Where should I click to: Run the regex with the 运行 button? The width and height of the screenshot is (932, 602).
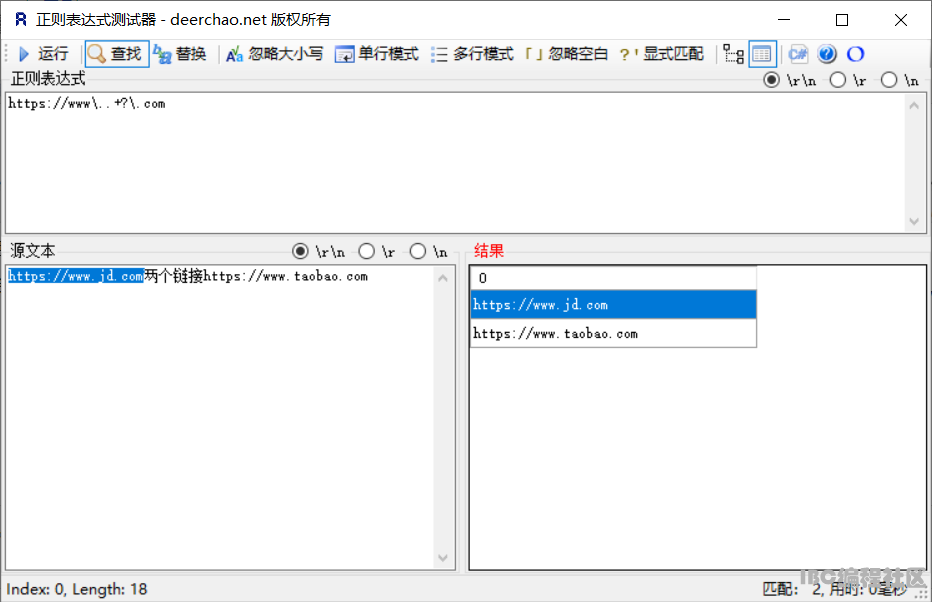click(43, 54)
